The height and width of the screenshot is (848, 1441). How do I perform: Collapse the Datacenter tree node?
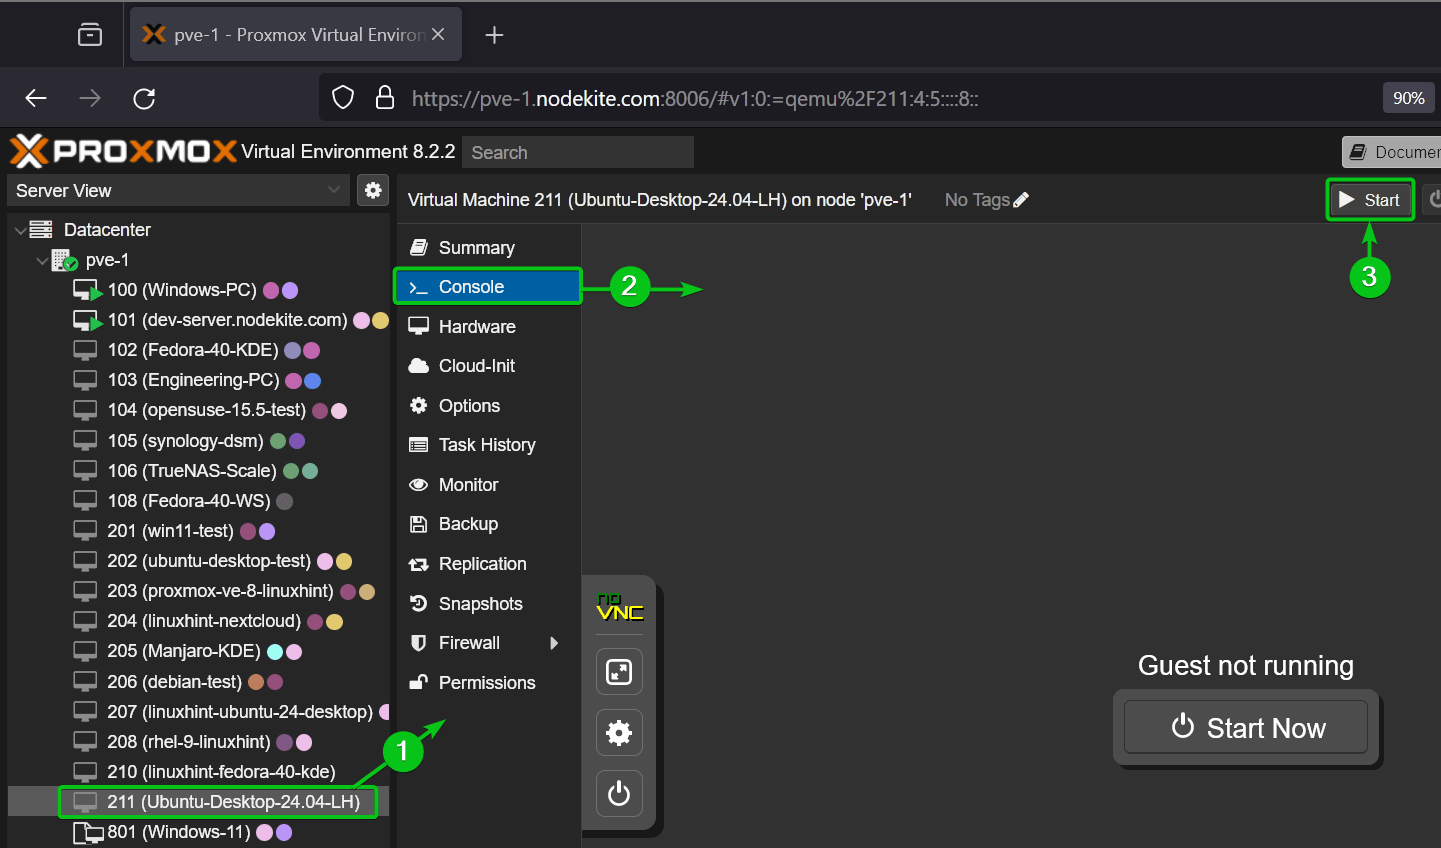20,230
